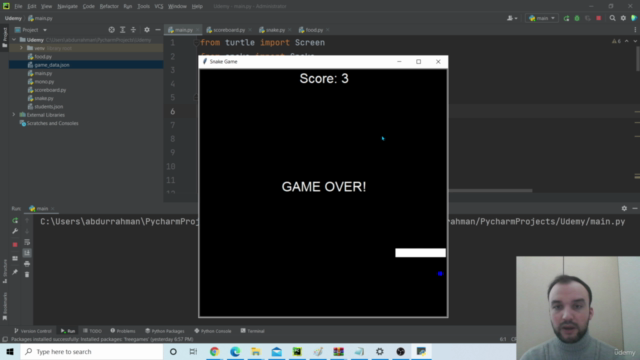Close the main.py editor tab

coord(198,30)
